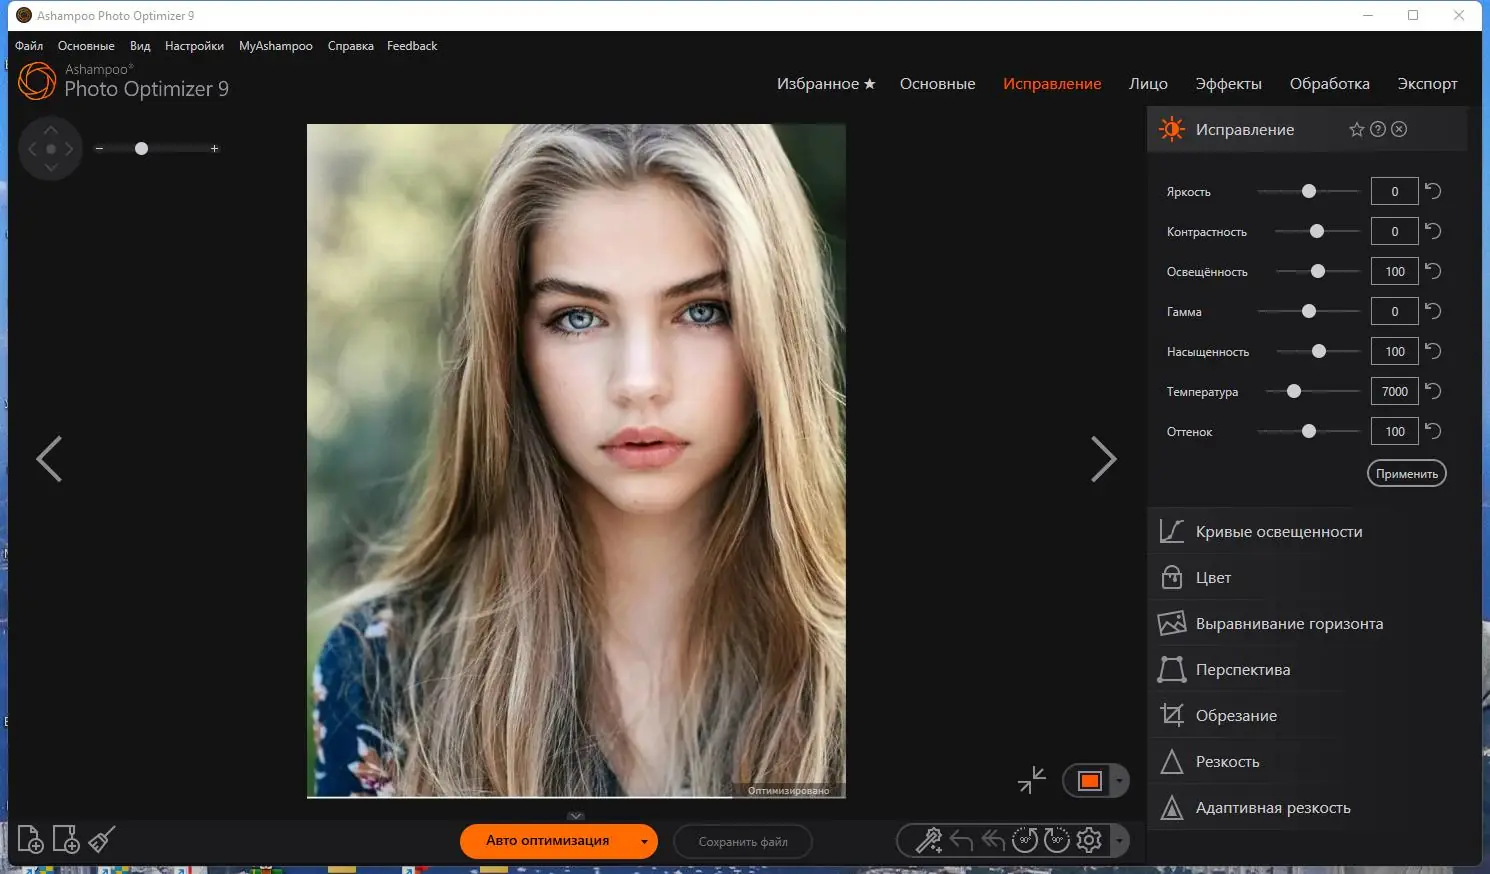Open help for the Исправление panel
The image size is (1490, 874).
(x=1378, y=129)
